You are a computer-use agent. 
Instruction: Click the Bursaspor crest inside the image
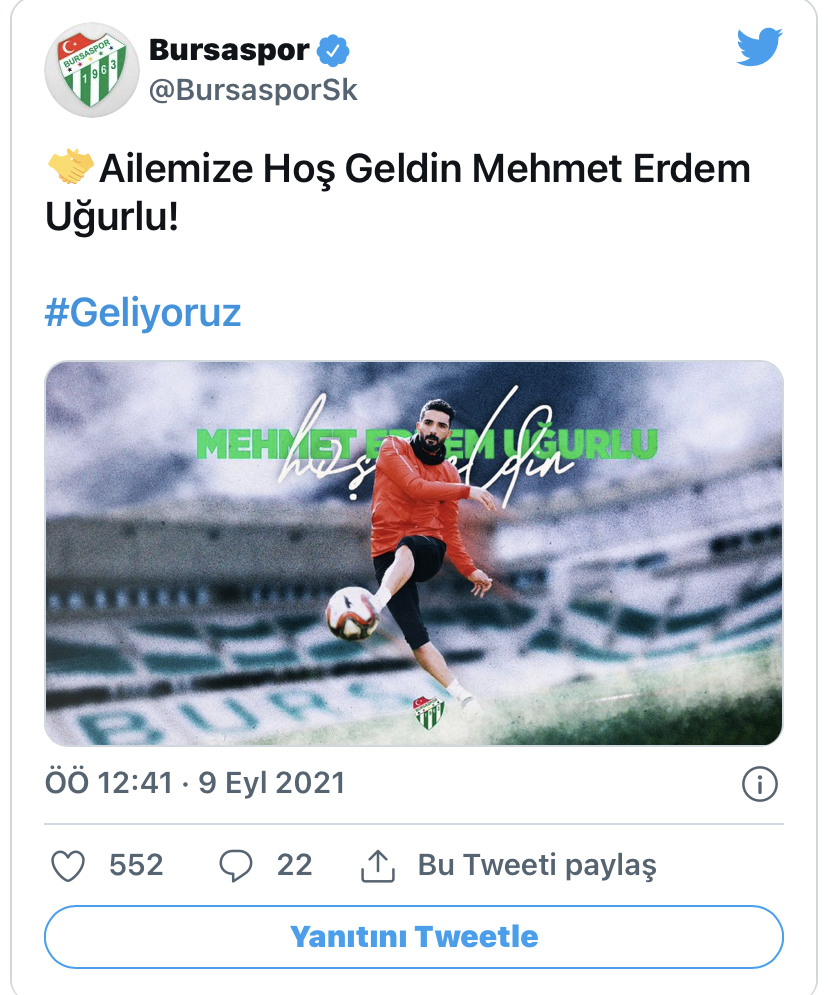(429, 713)
